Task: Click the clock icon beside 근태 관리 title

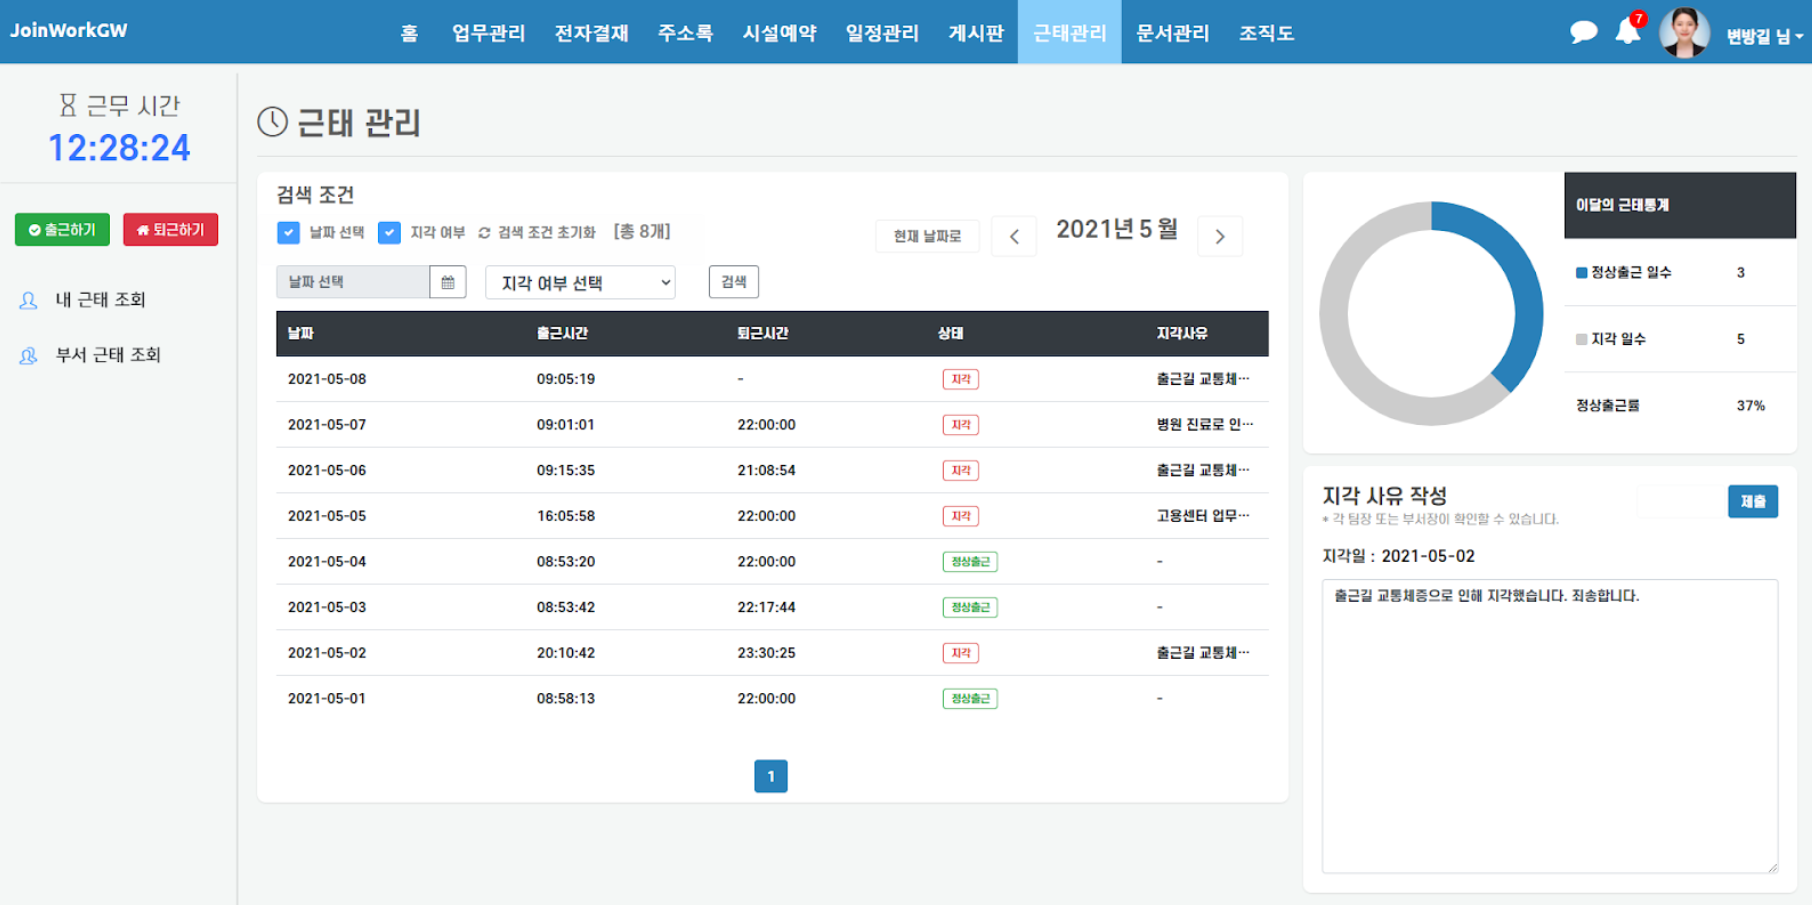Action: [x=272, y=123]
